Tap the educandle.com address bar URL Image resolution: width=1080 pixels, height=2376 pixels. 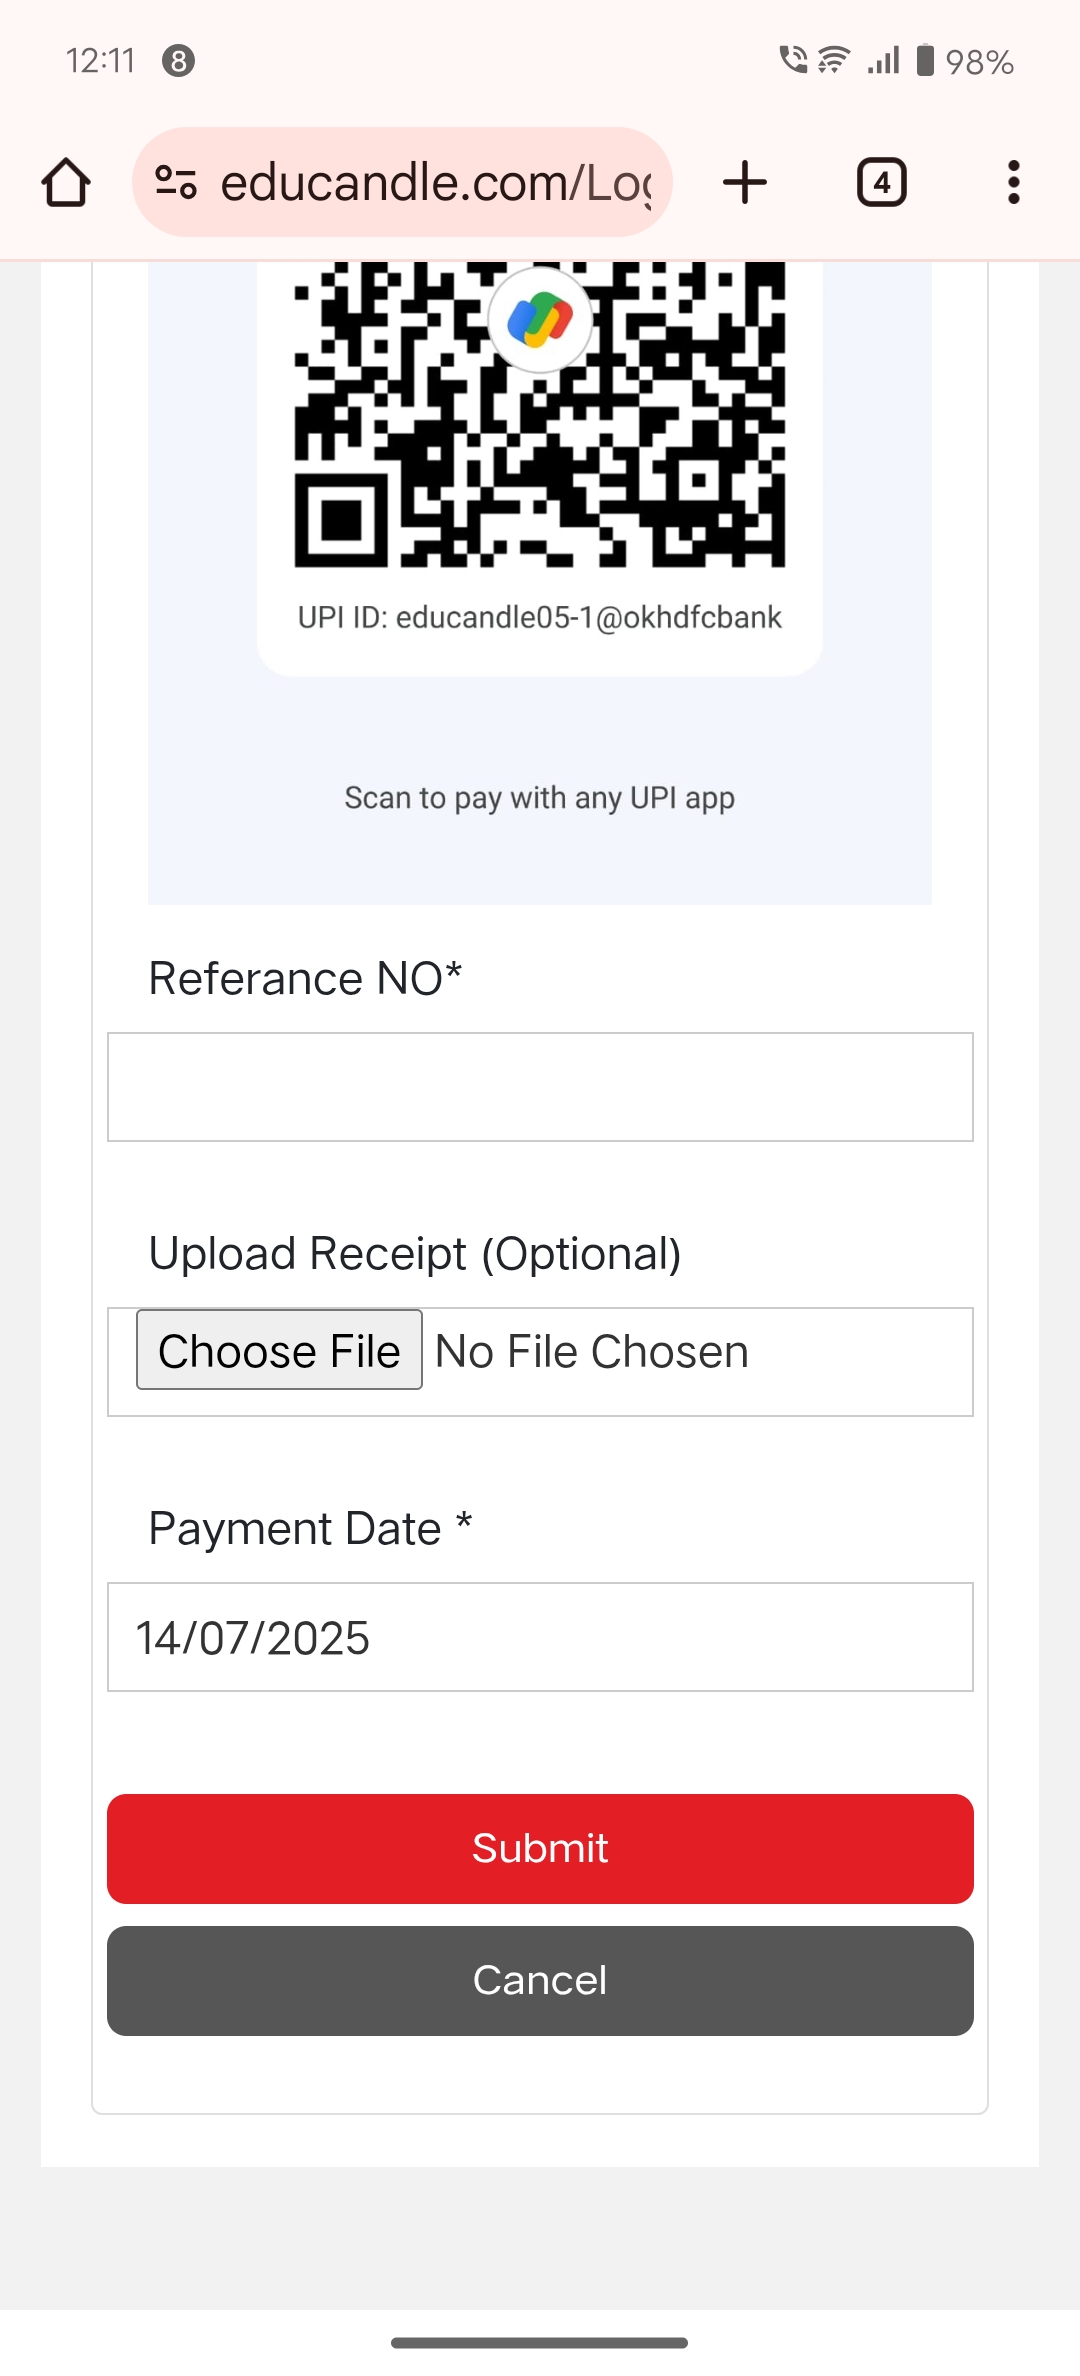click(x=435, y=183)
